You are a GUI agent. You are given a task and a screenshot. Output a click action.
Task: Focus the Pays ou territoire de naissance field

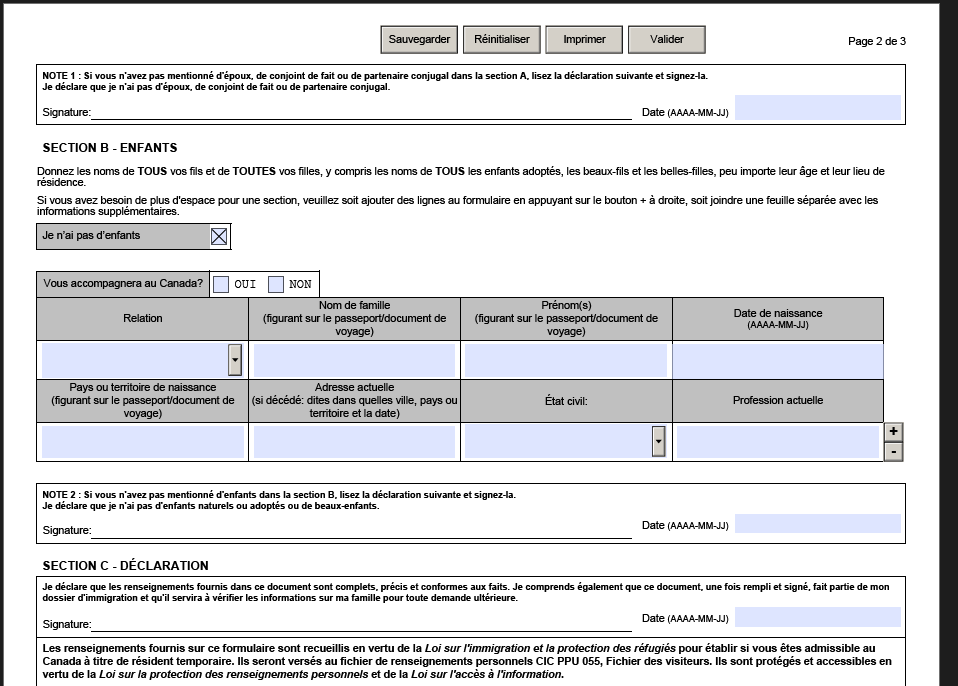click(143, 441)
